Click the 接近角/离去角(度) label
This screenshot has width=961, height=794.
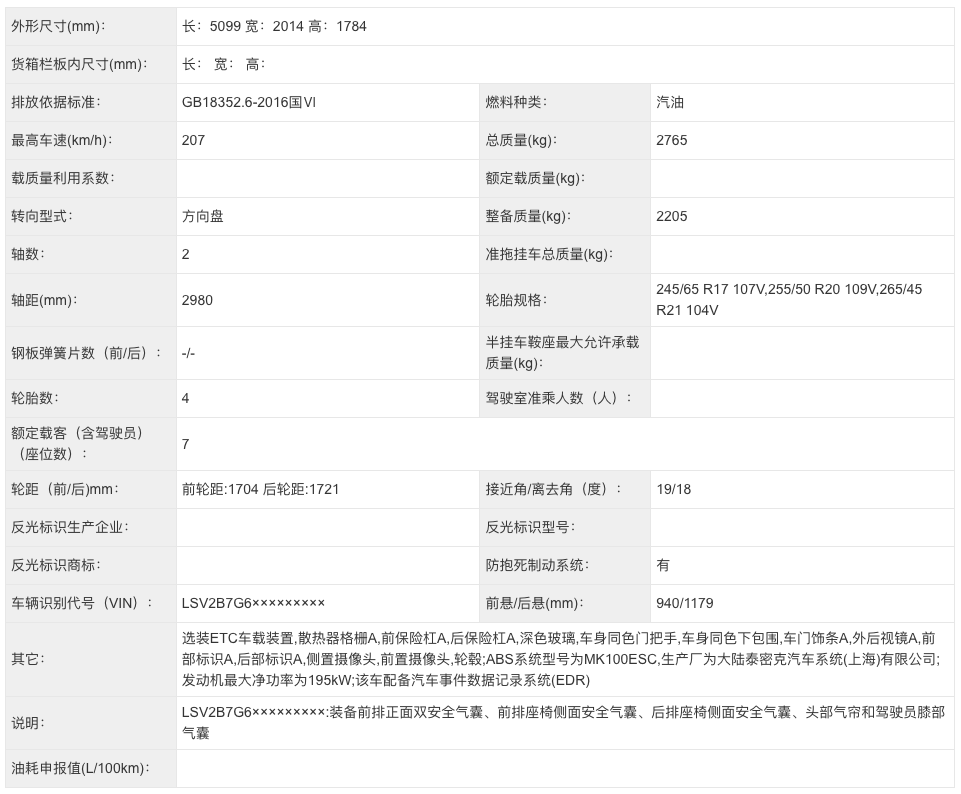[x=553, y=490]
